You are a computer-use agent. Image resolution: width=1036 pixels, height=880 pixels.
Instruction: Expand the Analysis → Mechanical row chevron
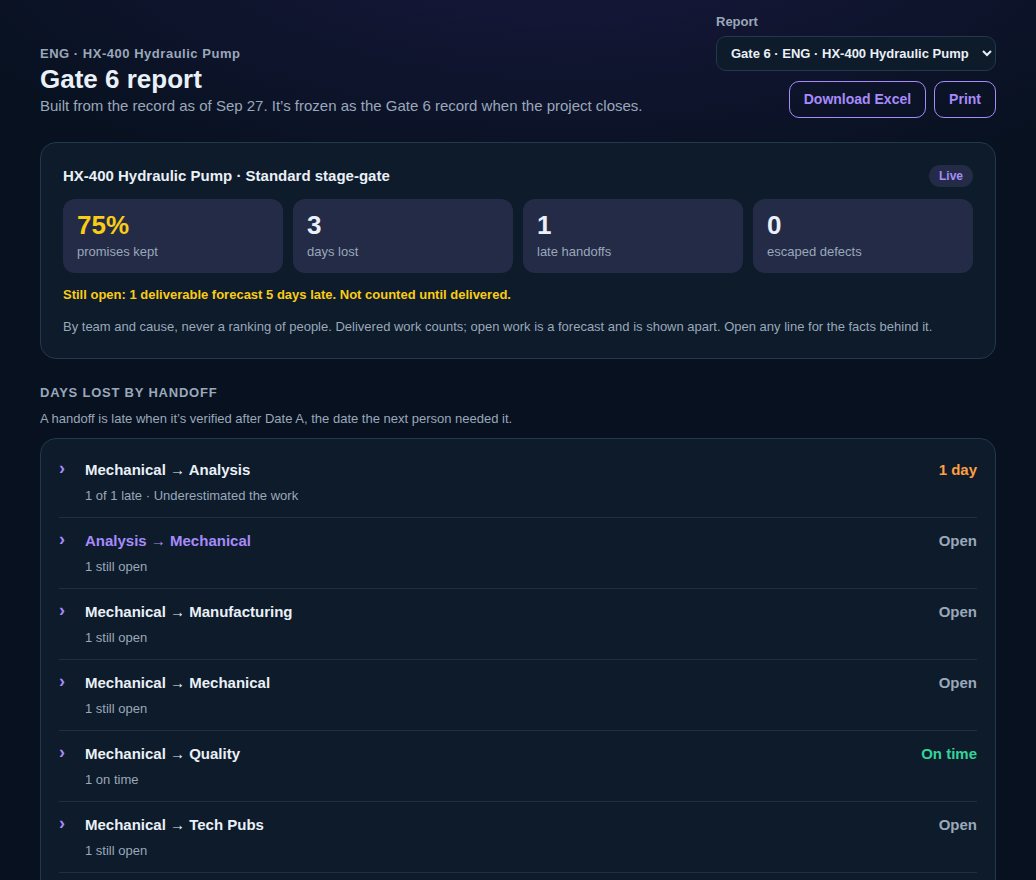(62, 540)
